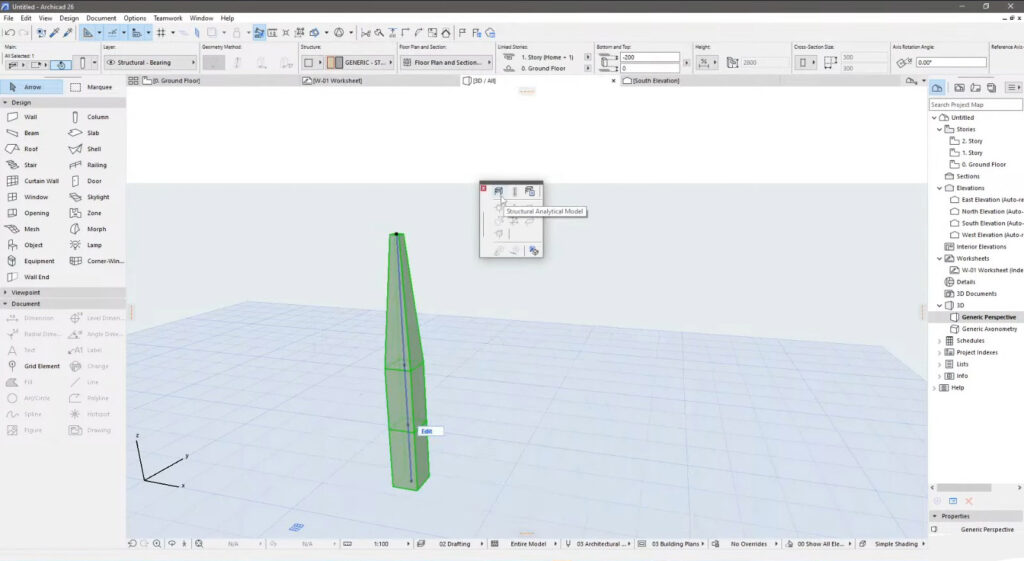Screen dimensions: 1024x561
Task: Open the Document menu
Action: coord(101,18)
